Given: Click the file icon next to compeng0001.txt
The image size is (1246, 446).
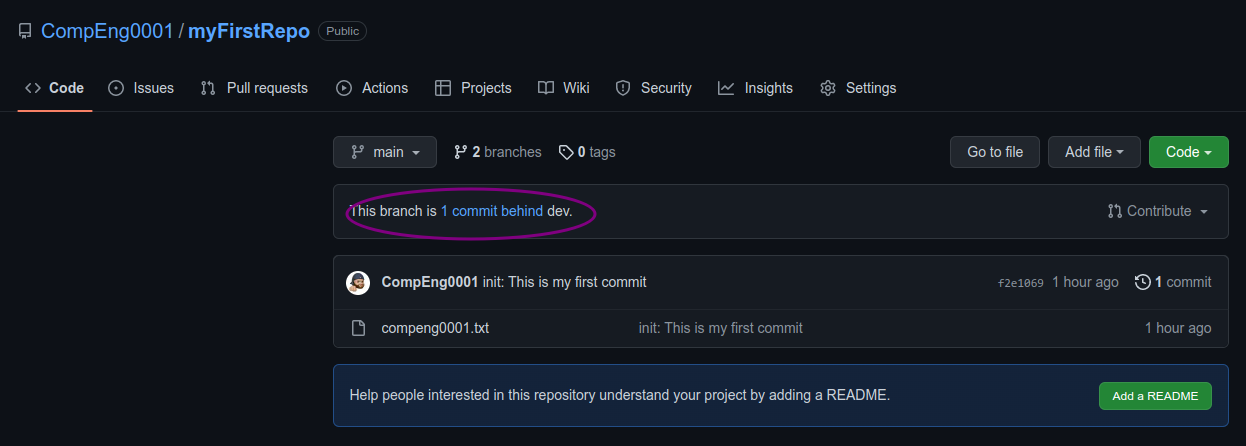Looking at the screenshot, I should tap(358, 328).
